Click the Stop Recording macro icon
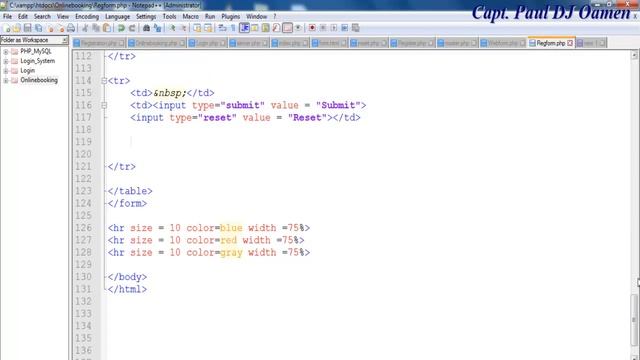Viewport: 640px width, 360px height. [x=323, y=28]
